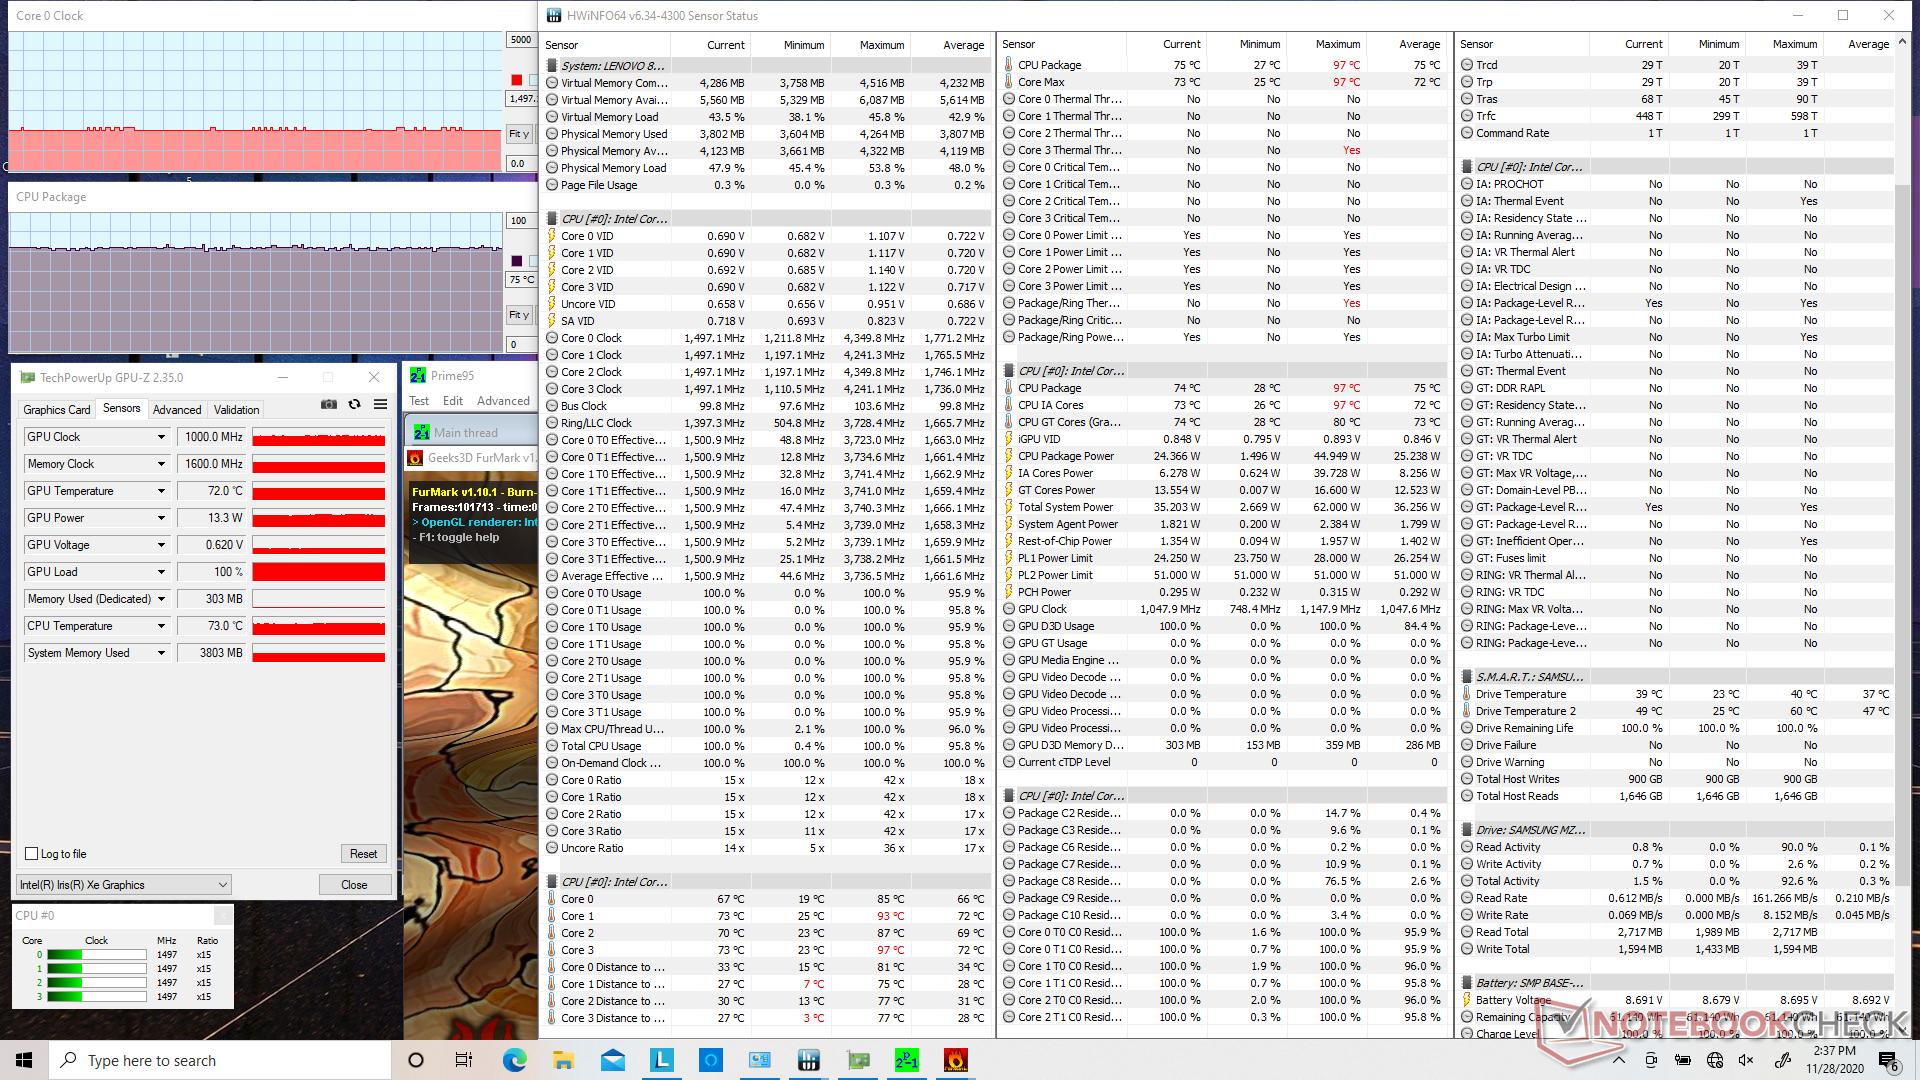The image size is (1920, 1080).
Task: Open Prime95 from the taskbar
Action: point(906,1060)
